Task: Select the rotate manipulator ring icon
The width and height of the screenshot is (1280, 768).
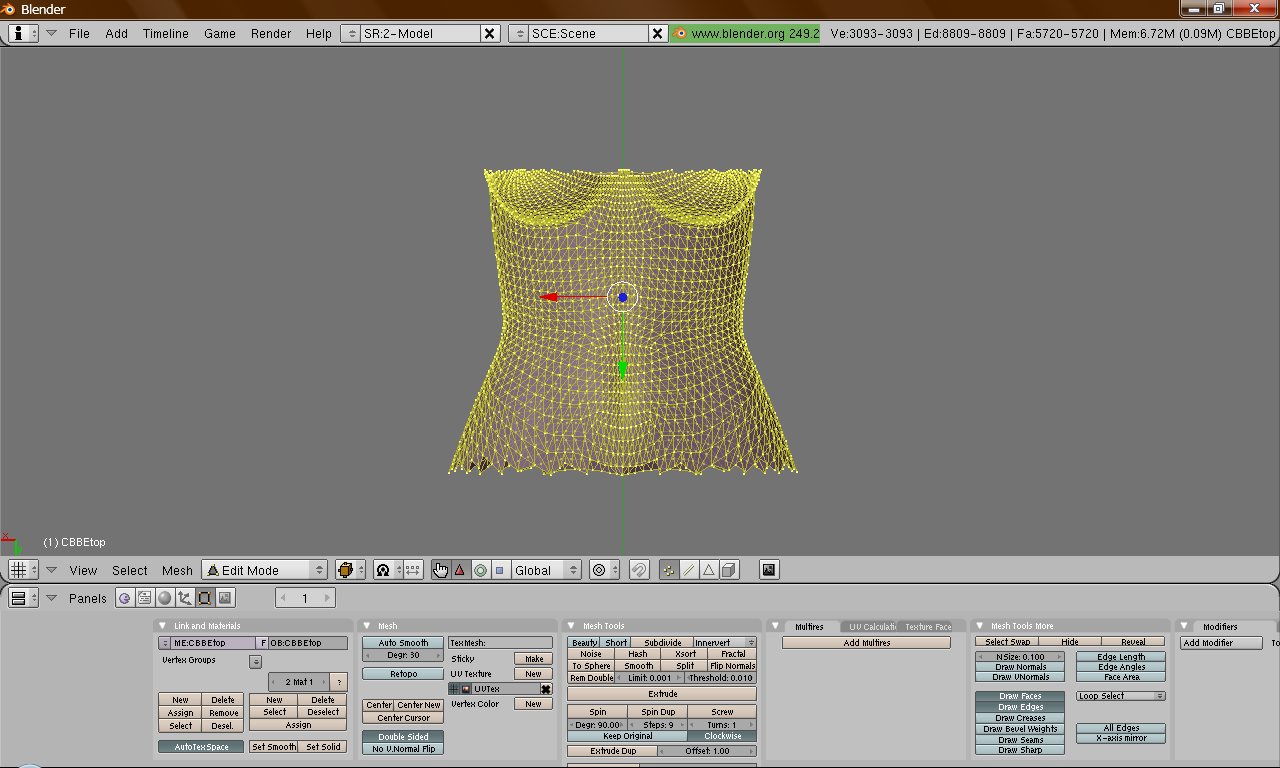Action: click(x=480, y=570)
